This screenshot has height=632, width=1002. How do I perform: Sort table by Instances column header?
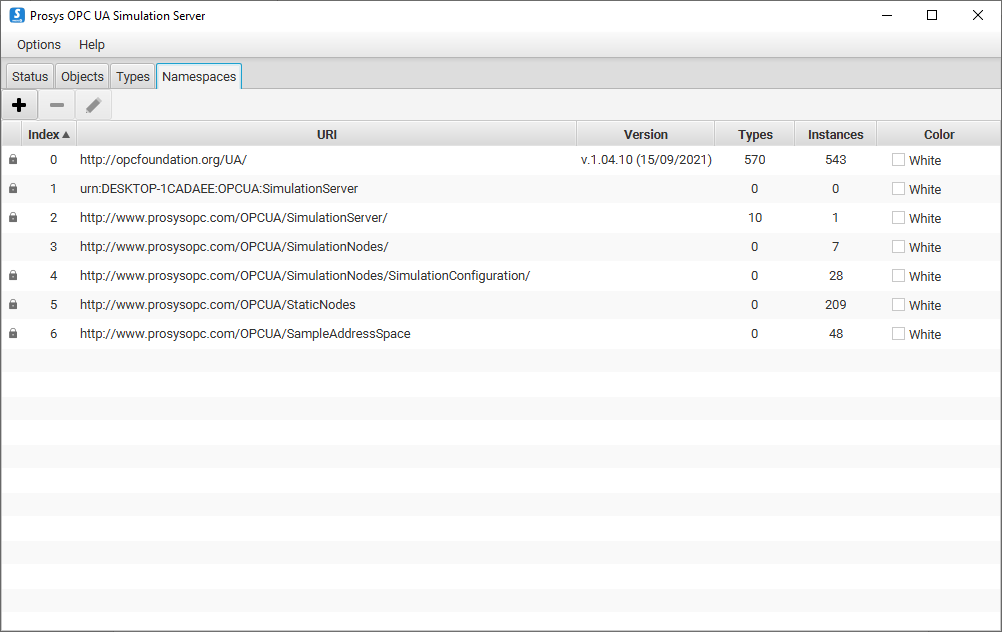tap(835, 134)
